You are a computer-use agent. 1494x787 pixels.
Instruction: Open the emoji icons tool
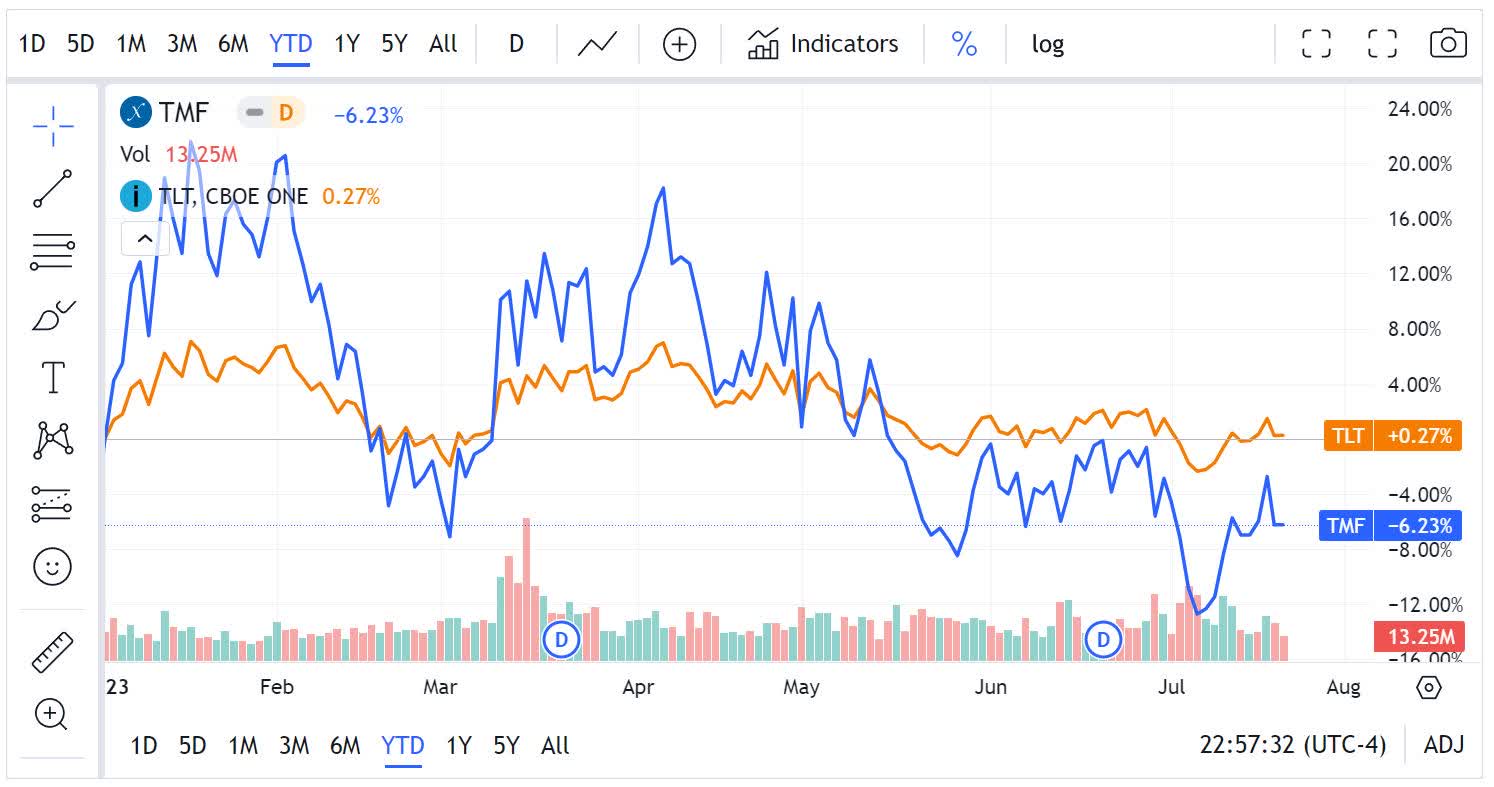(52, 567)
